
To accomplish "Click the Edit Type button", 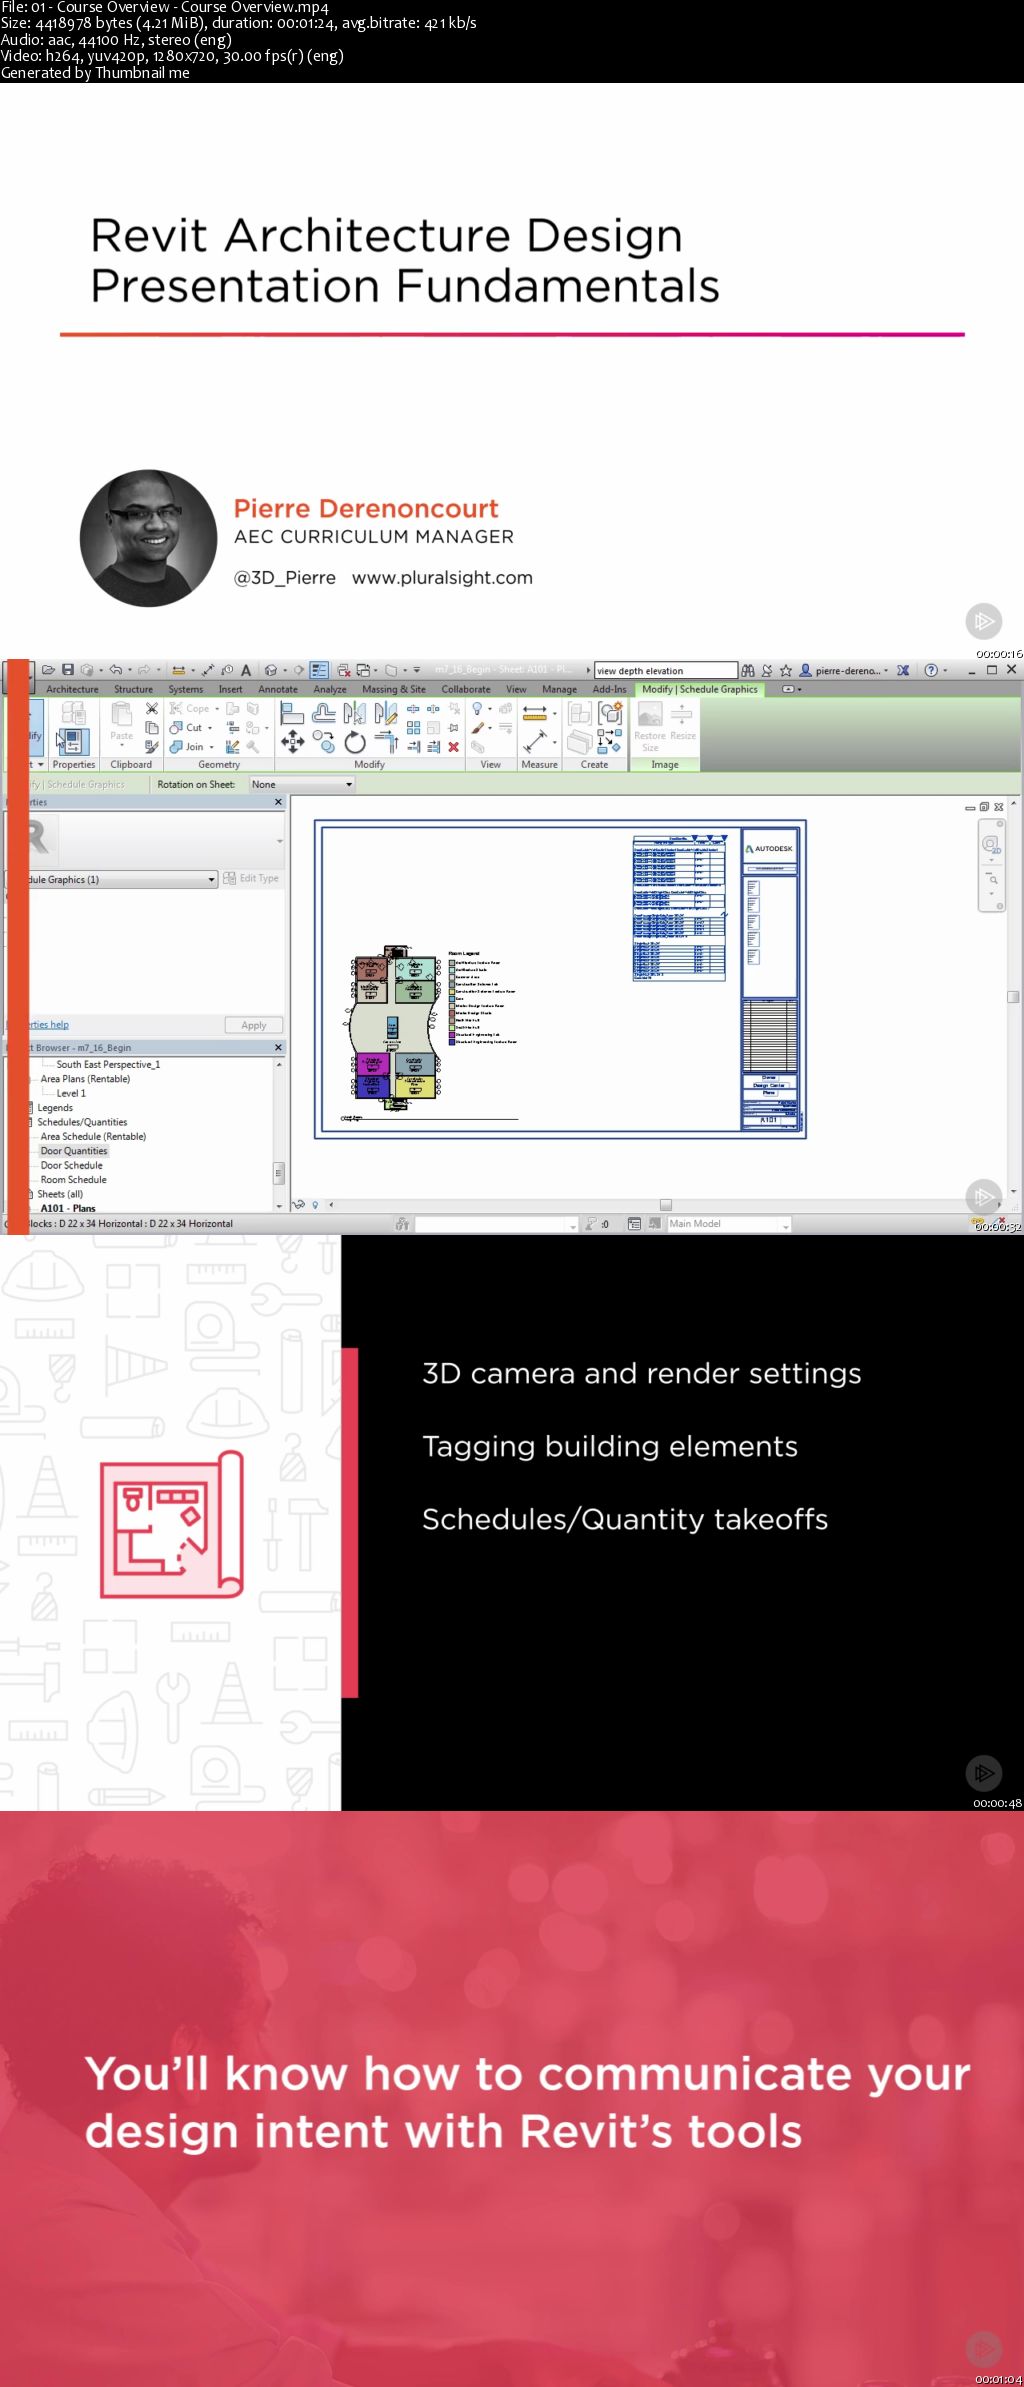I will coord(251,879).
